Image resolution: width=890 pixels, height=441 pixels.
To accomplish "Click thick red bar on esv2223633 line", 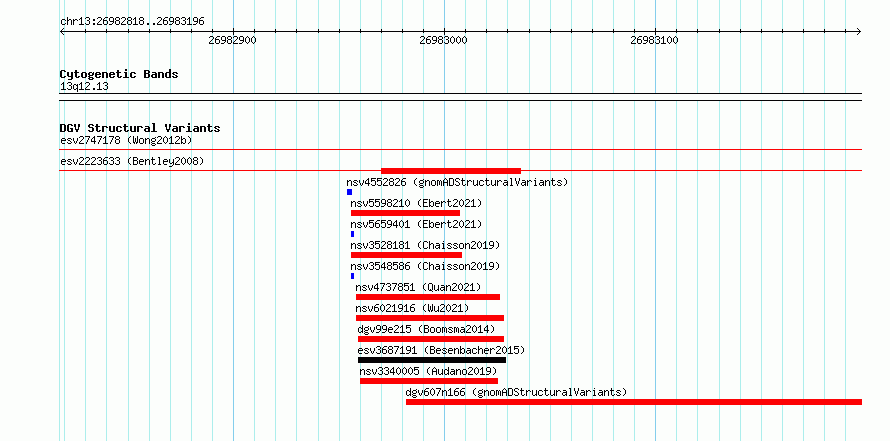I will pyautogui.click(x=451, y=171).
